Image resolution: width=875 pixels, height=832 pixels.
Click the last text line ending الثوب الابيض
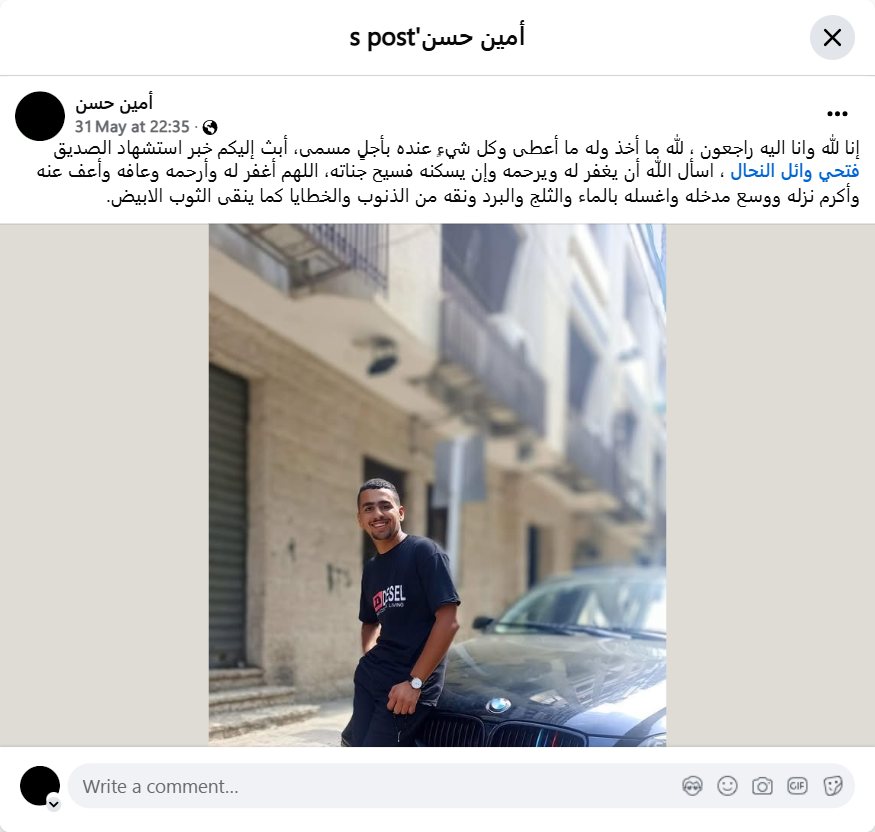[x=483, y=196]
